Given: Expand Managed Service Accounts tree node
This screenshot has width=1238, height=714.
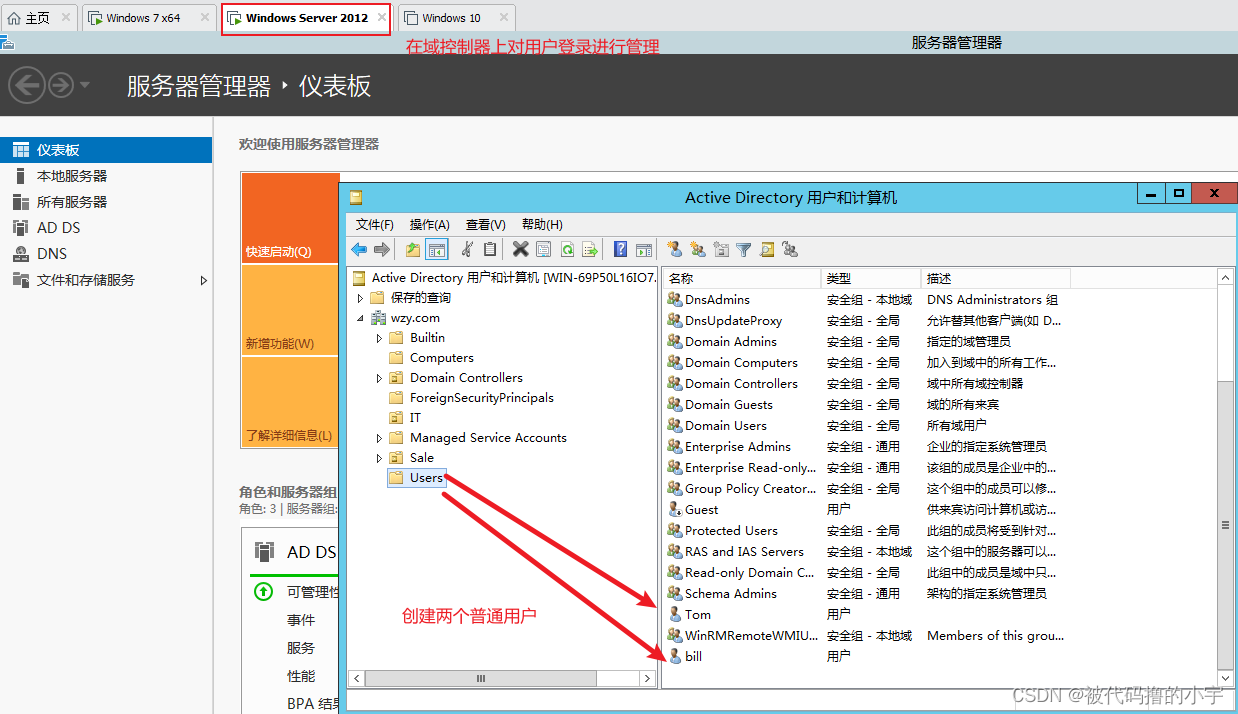Looking at the screenshot, I should point(380,438).
